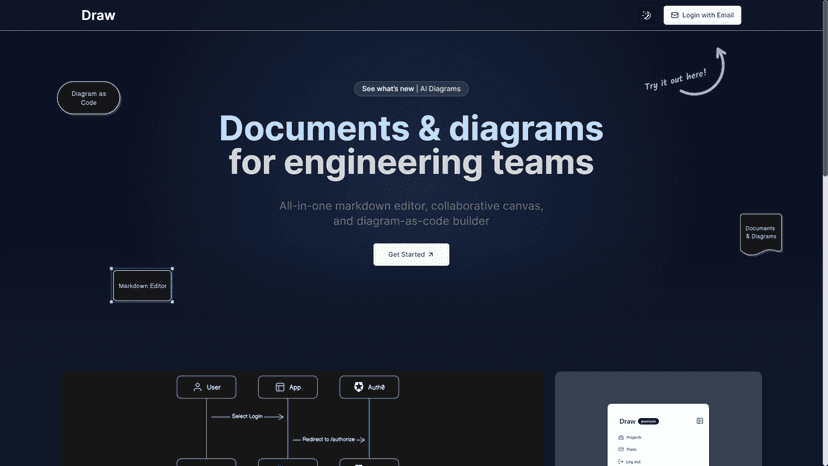Click the Redirect to /authorize arrow label

(x=328, y=440)
